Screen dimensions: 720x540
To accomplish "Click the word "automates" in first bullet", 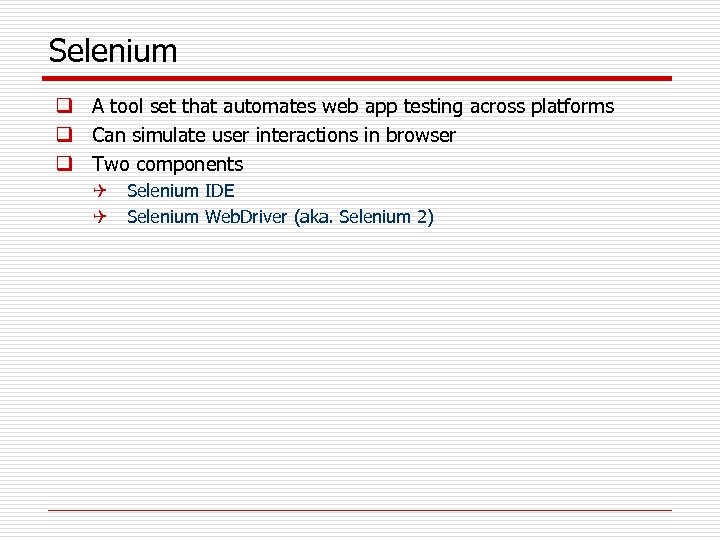I will tap(274, 106).
